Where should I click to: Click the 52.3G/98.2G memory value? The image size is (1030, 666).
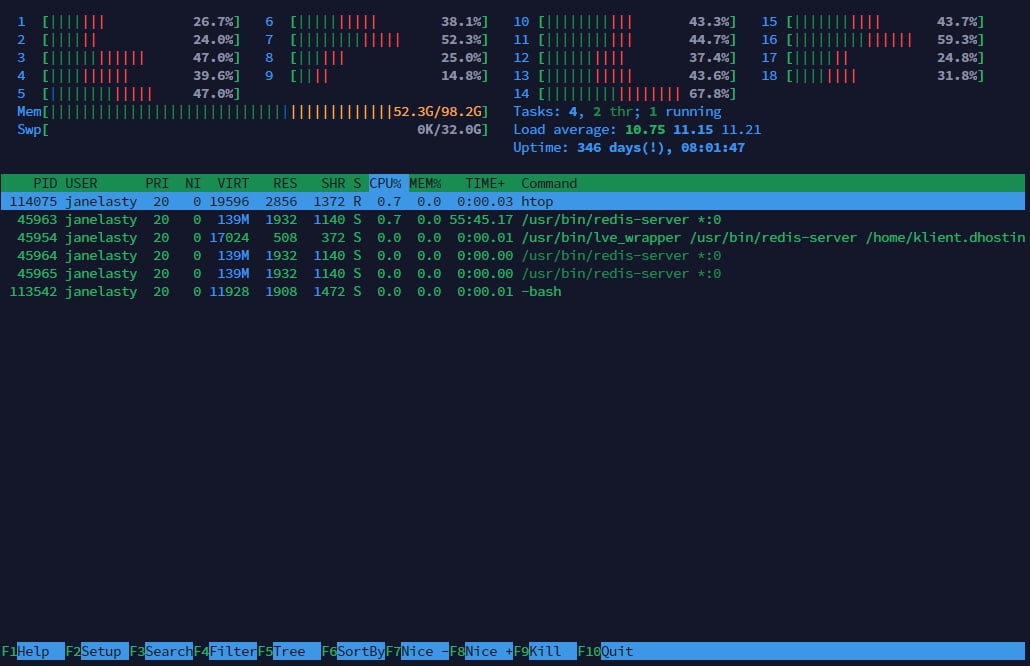[437, 112]
